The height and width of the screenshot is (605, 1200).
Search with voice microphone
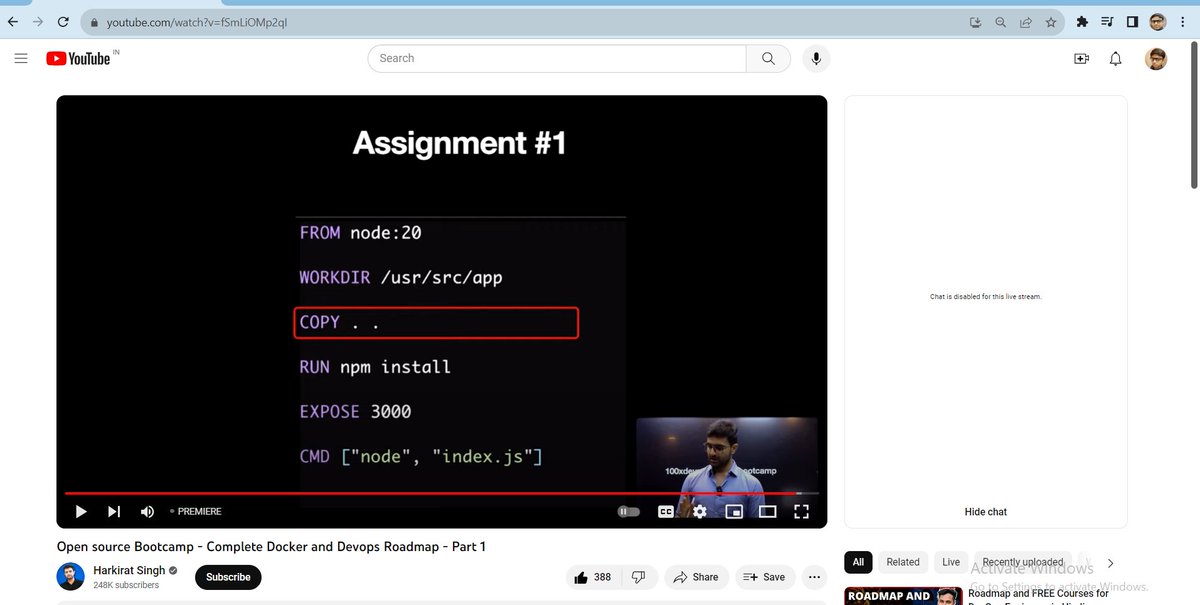[816, 58]
